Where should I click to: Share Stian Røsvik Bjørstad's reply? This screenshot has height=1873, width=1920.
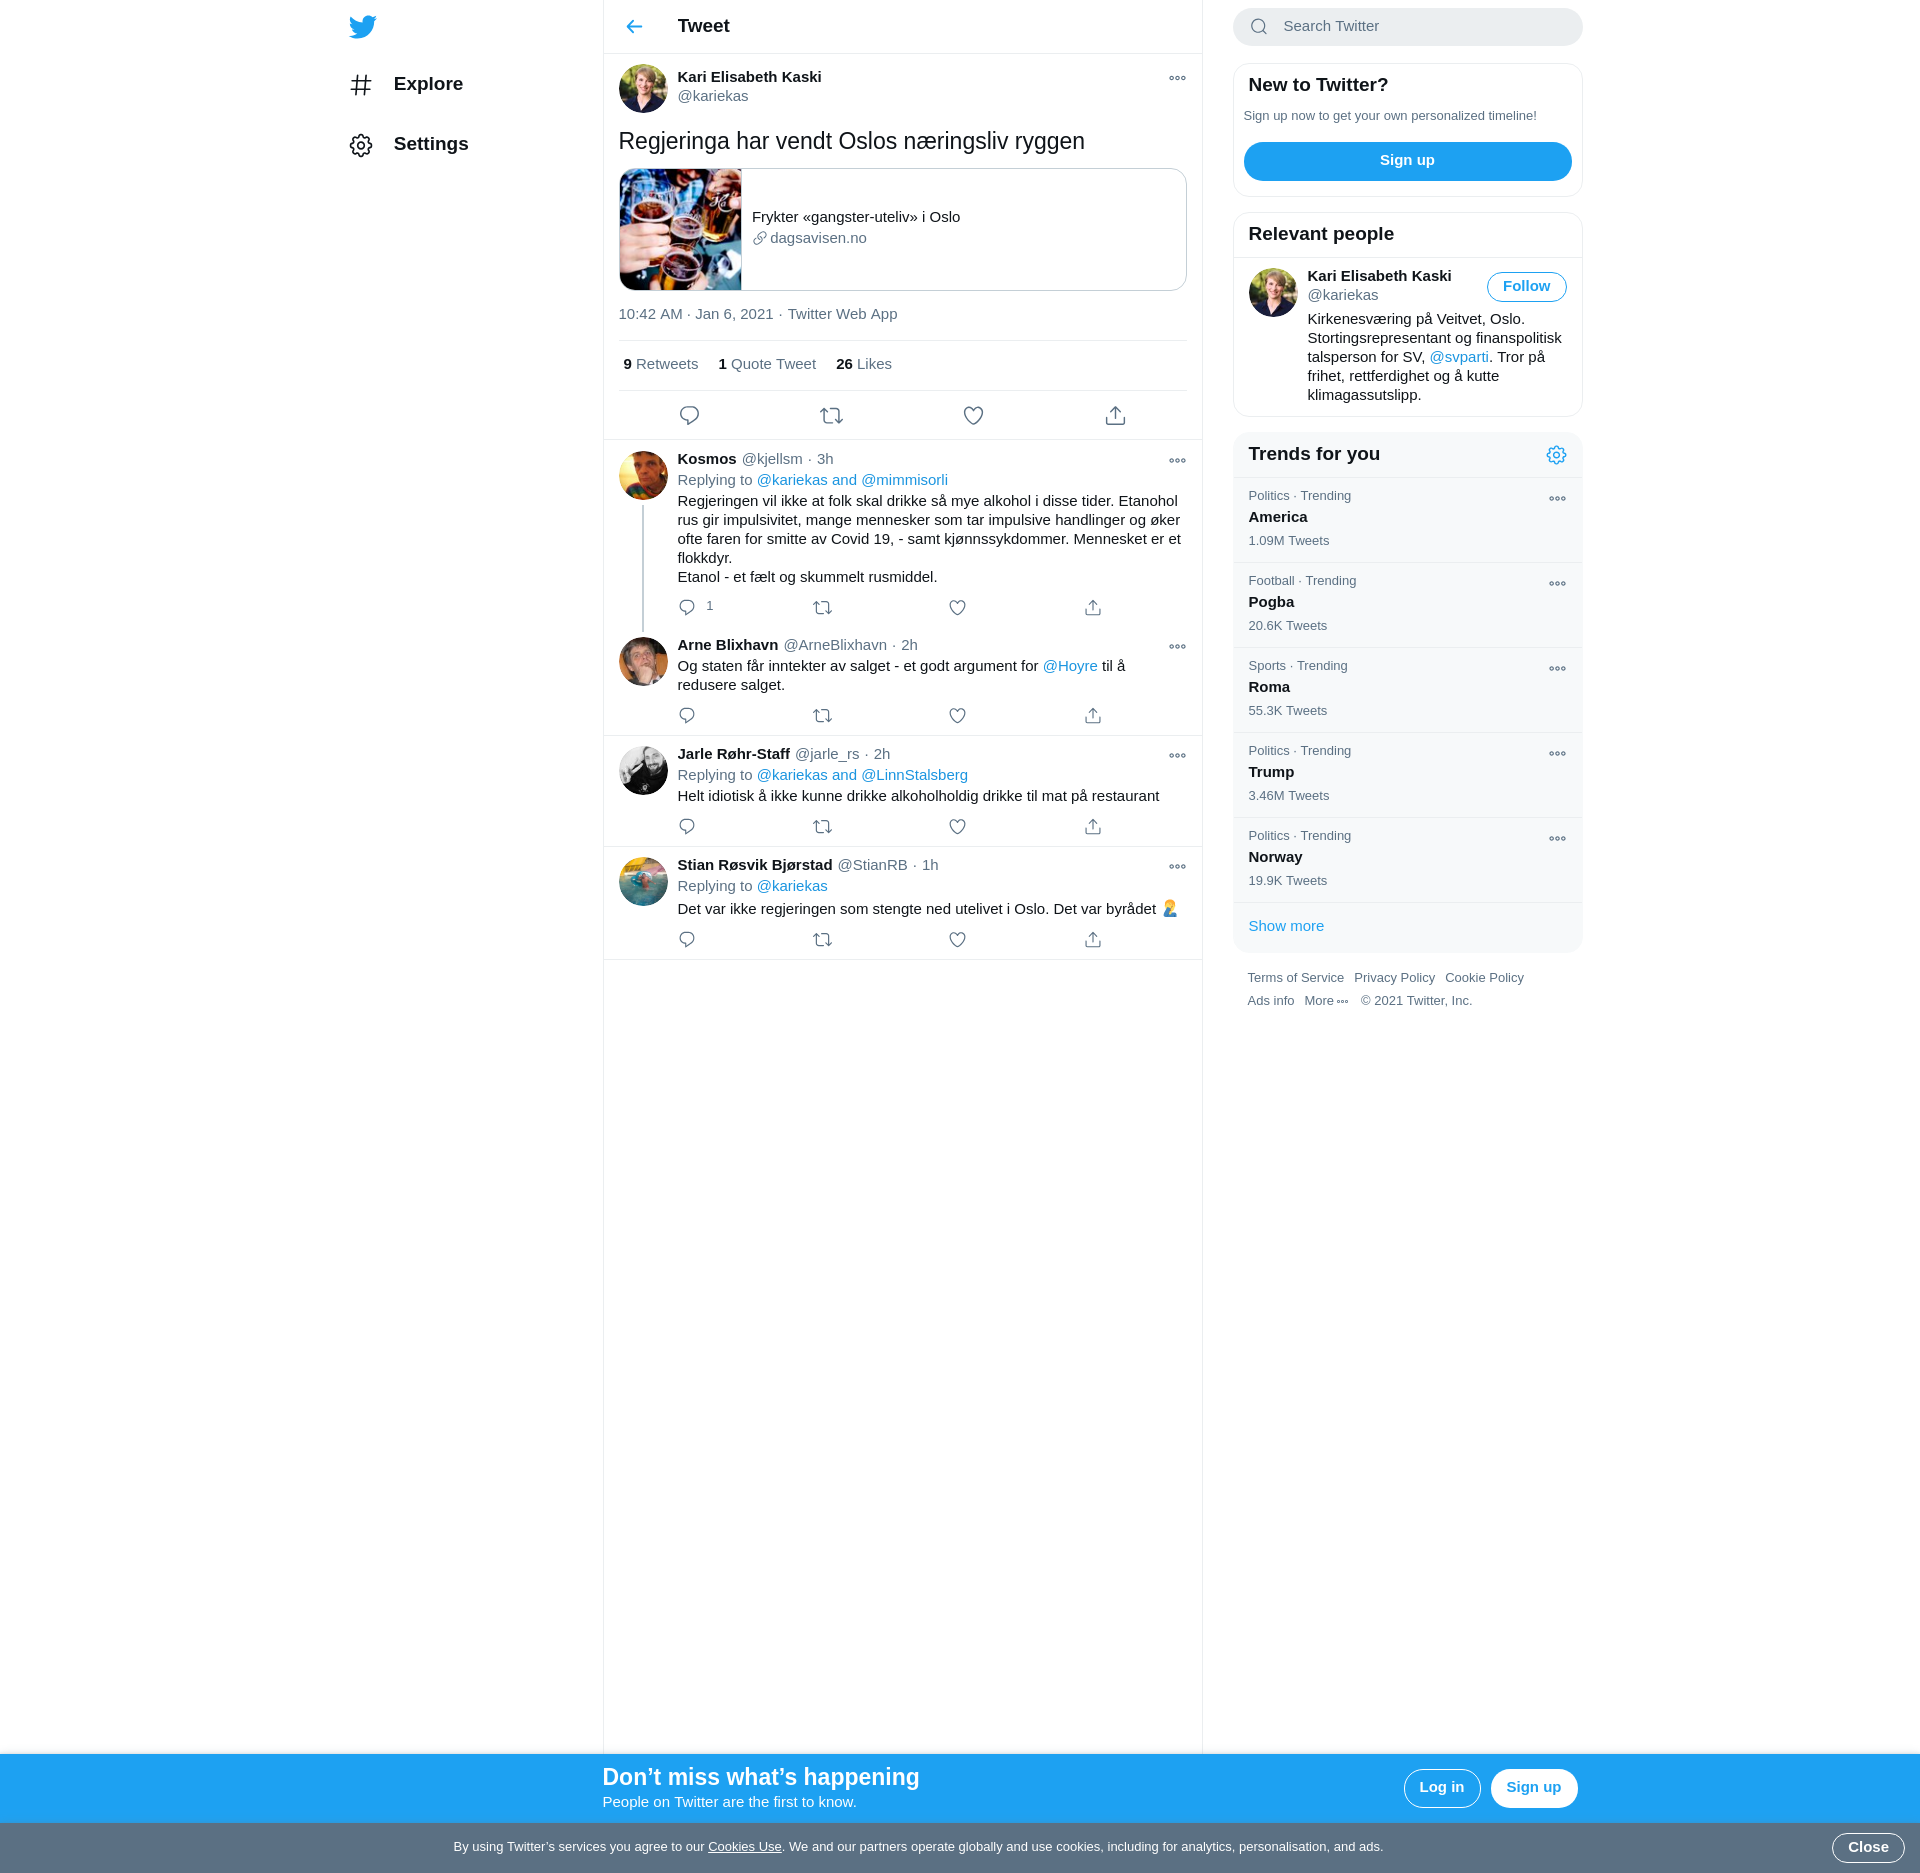[x=1093, y=940]
